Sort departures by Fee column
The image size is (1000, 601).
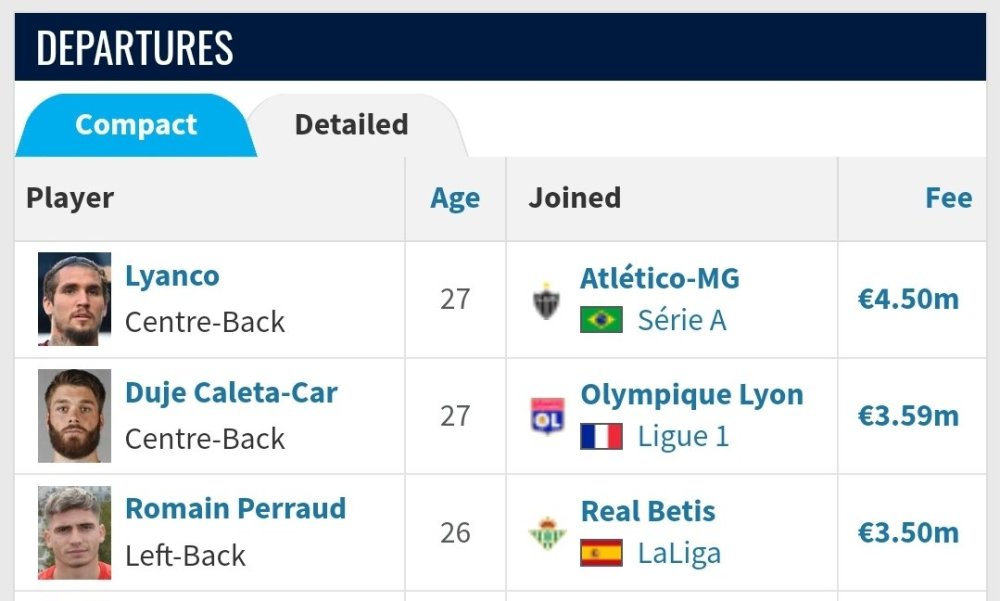coord(948,198)
